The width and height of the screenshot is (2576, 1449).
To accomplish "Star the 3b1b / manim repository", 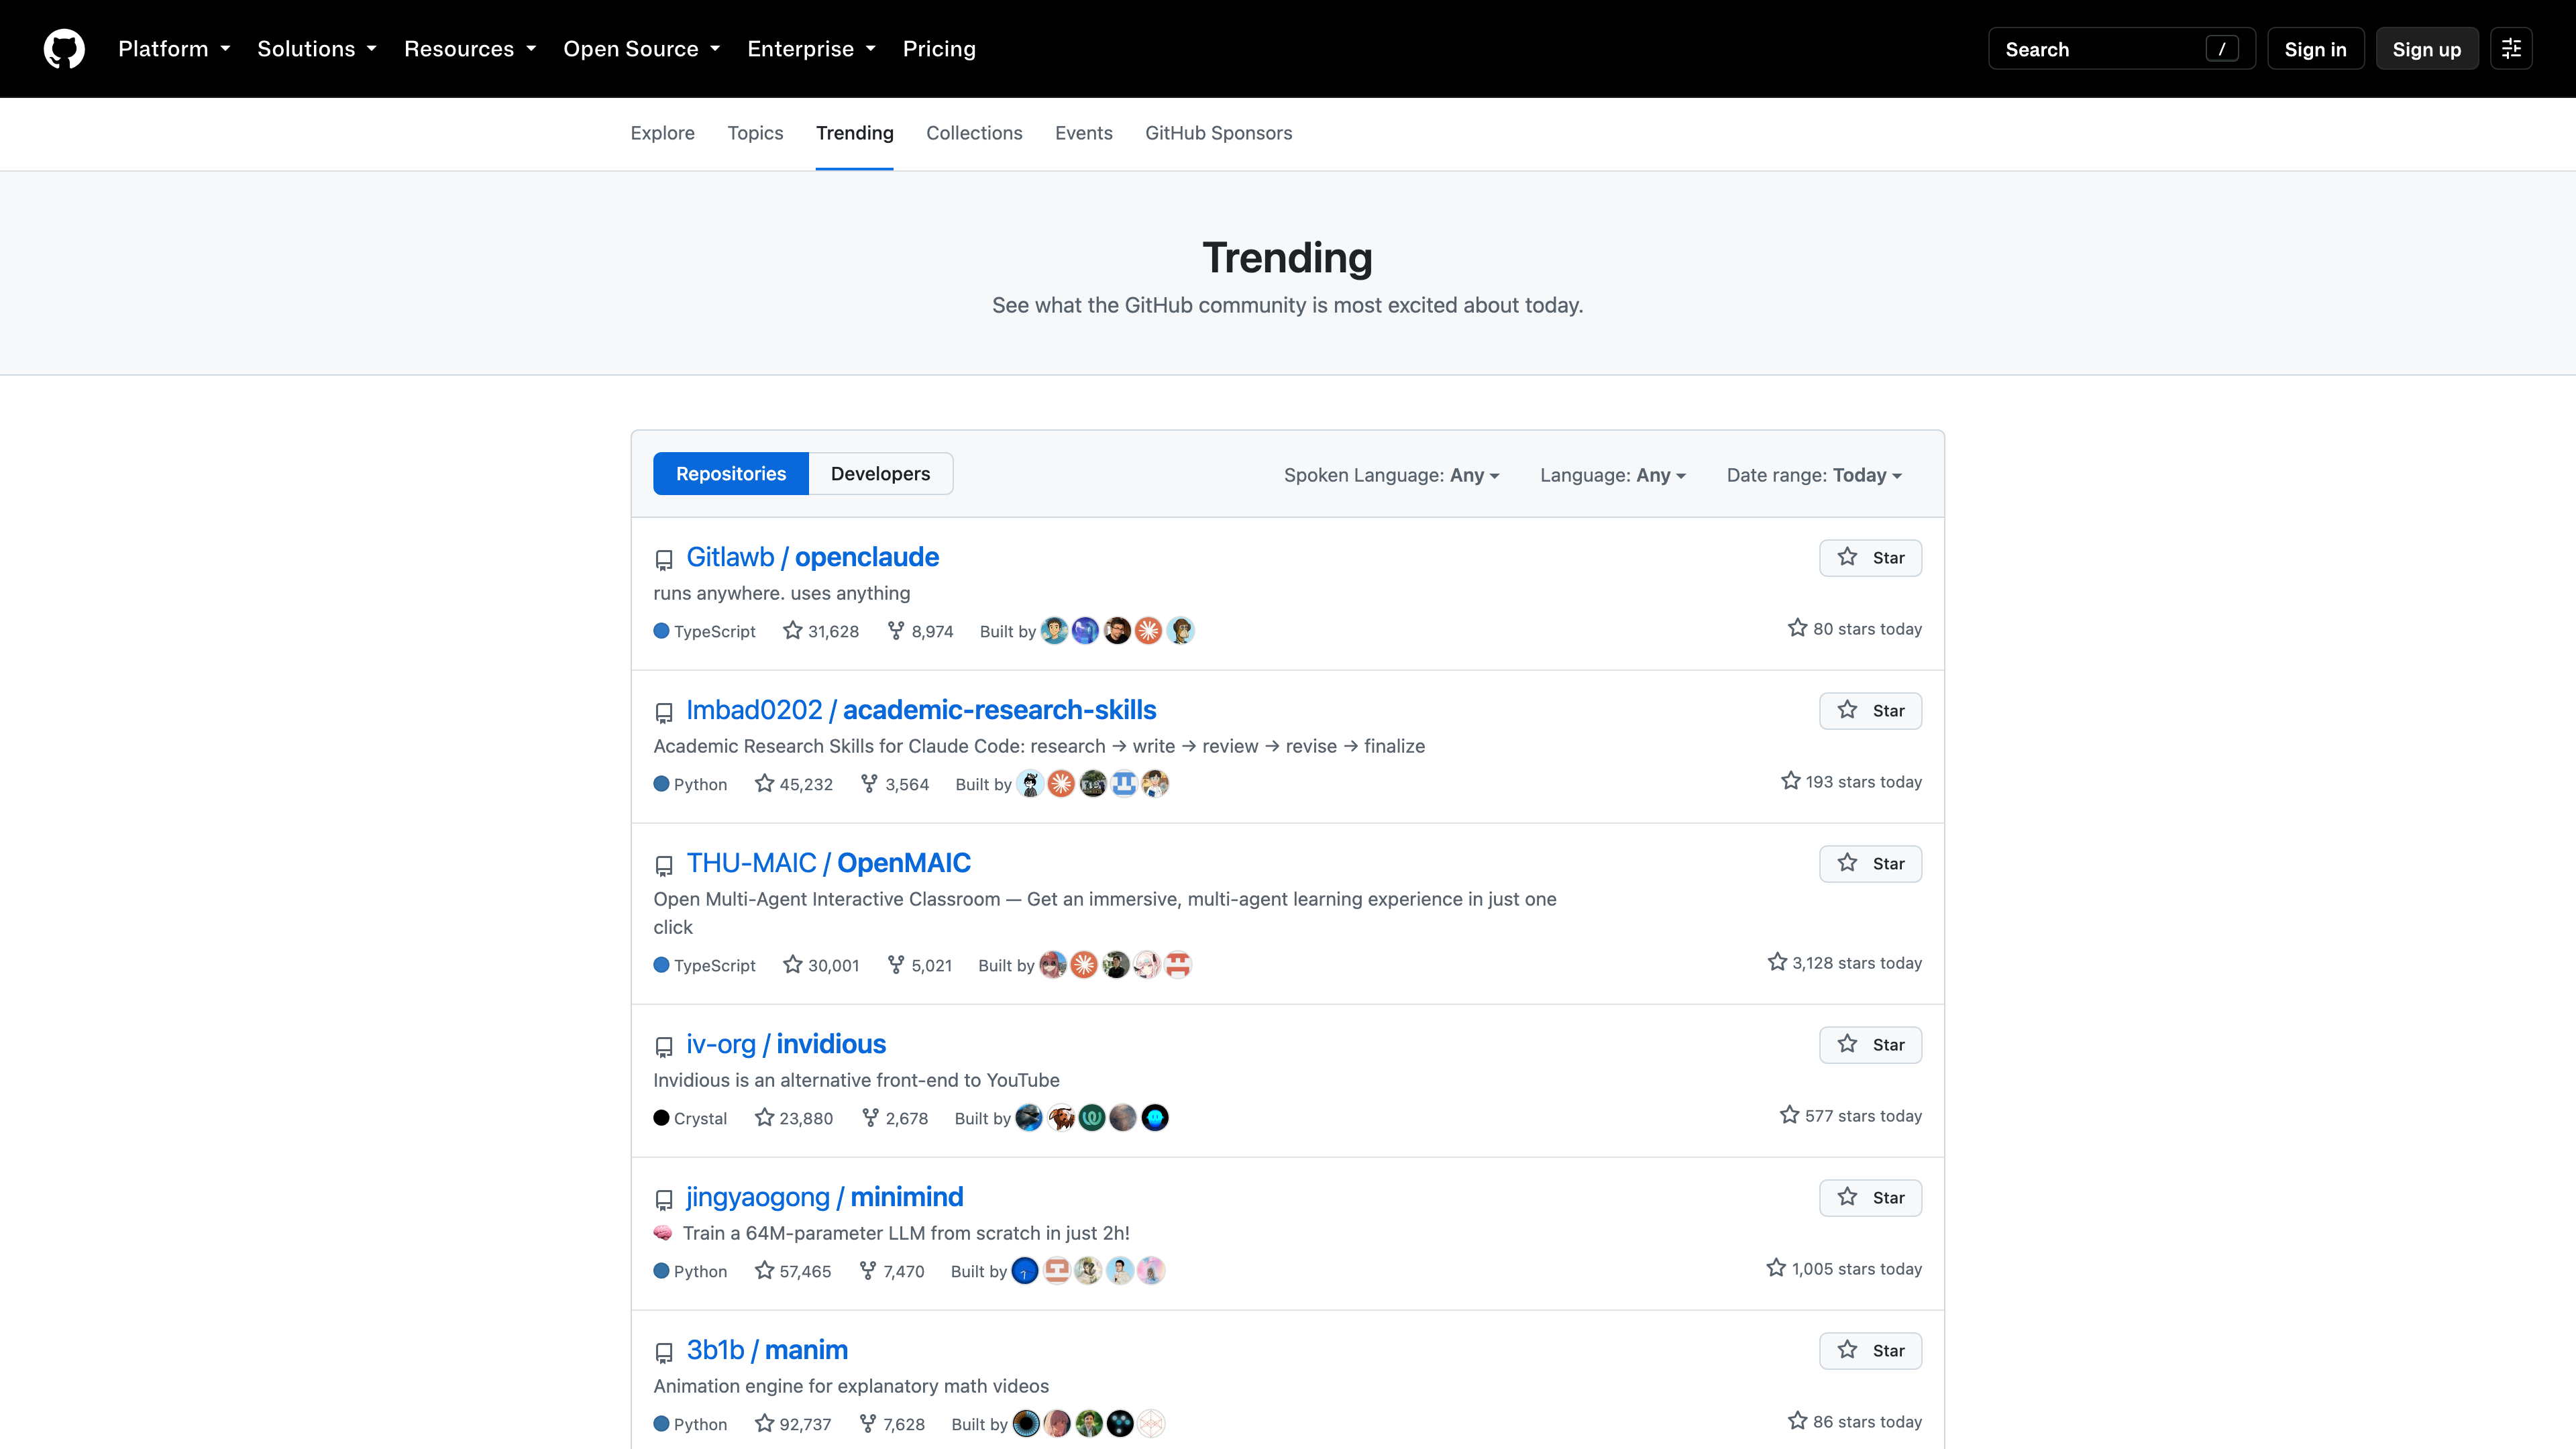I will [x=1870, y=1351].
